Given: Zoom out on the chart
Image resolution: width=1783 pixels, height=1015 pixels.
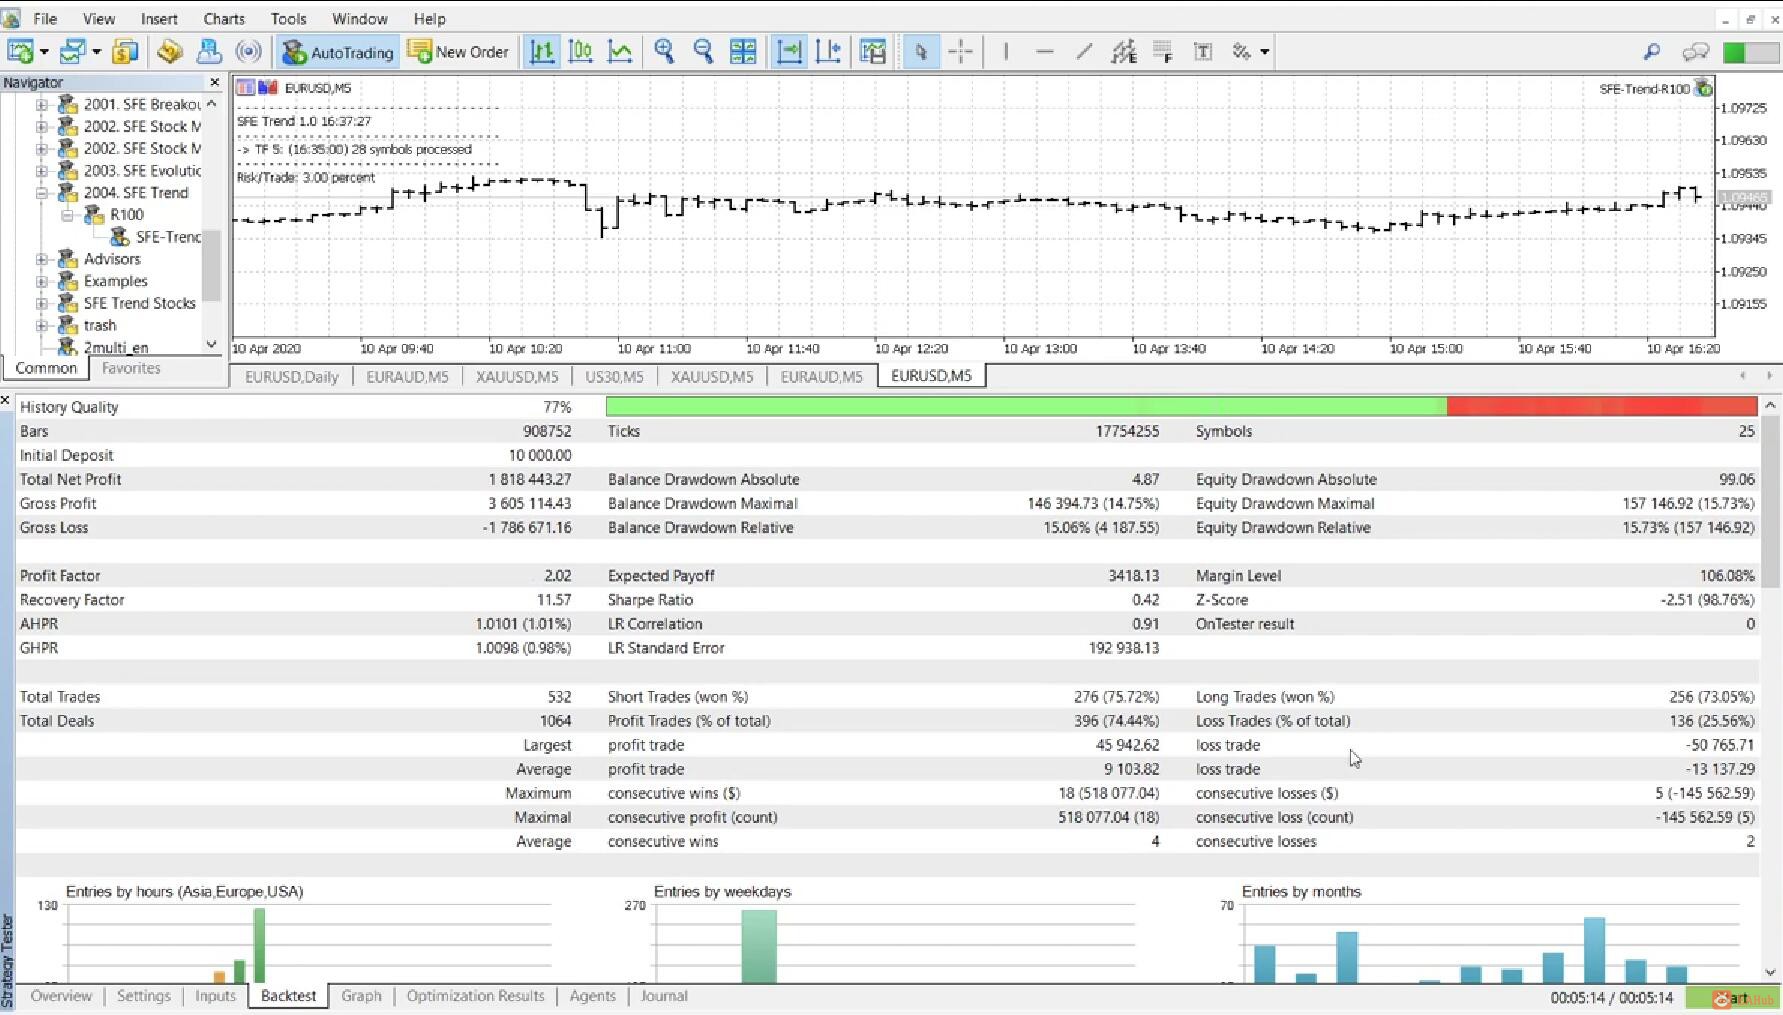Looking at the screenshot, I should (703, 52).
